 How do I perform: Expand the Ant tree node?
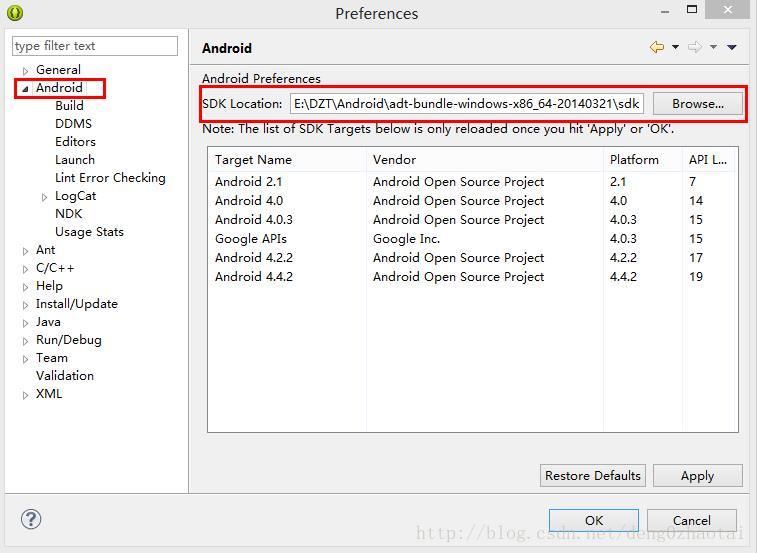[26, 251]
